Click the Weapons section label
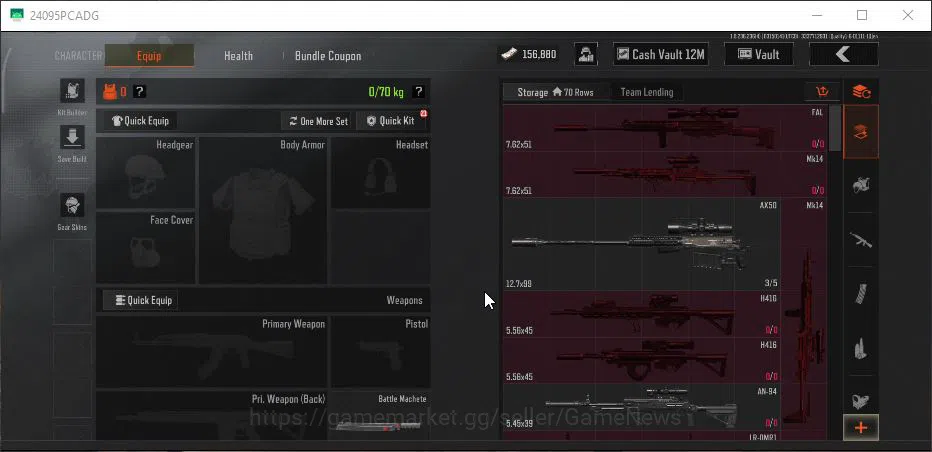This screenshot has height=452, width=932. pos(405,300)
